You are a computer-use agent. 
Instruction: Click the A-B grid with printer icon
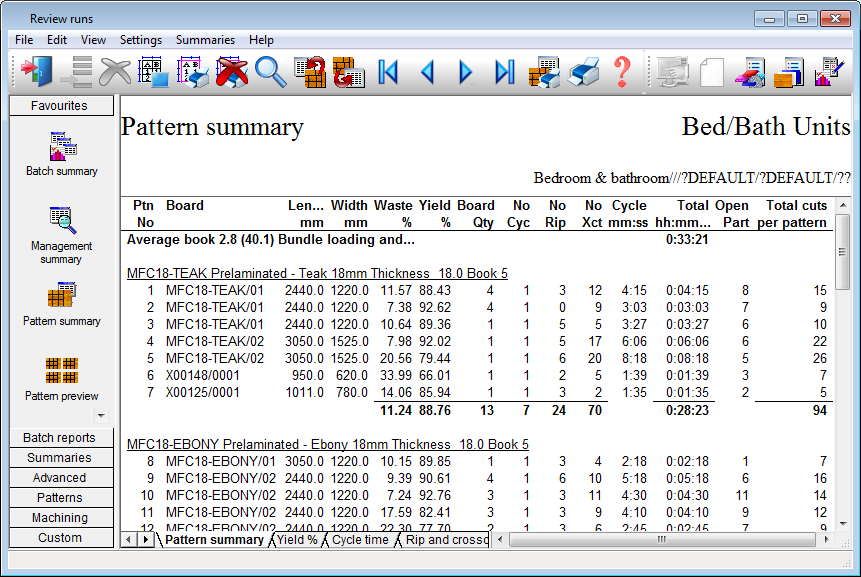coord(193,72)
